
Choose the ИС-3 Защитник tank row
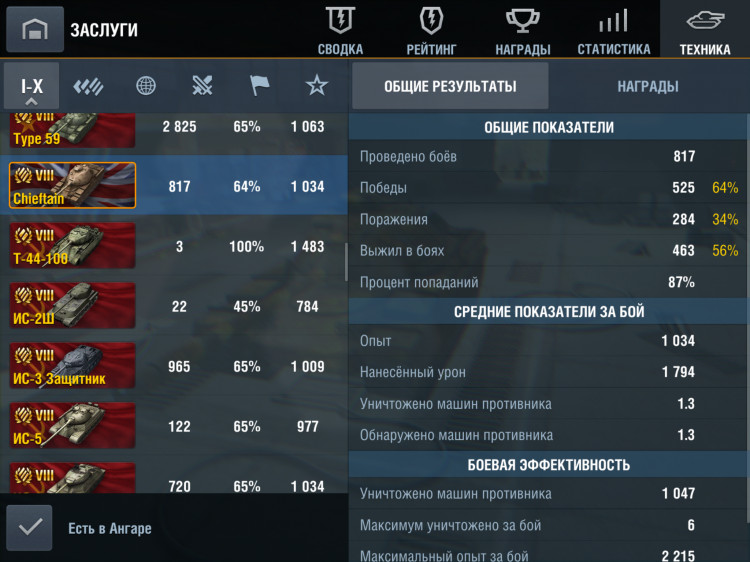174,365
